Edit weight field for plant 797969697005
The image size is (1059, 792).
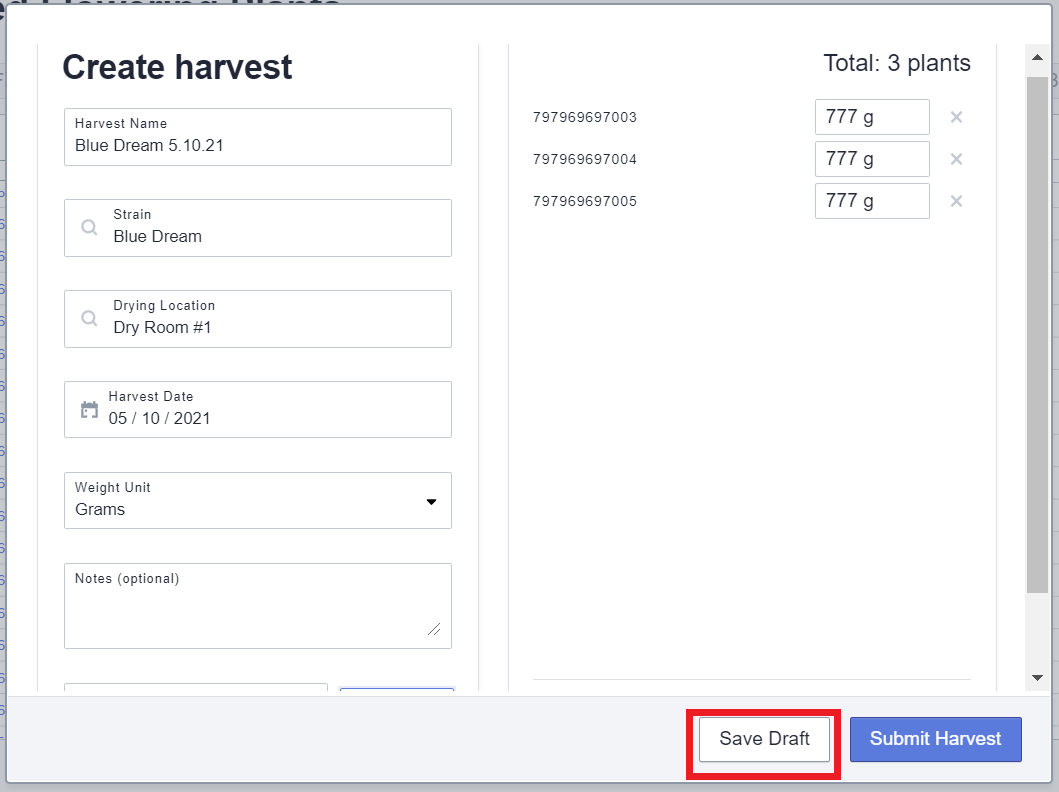coord(871,201)
